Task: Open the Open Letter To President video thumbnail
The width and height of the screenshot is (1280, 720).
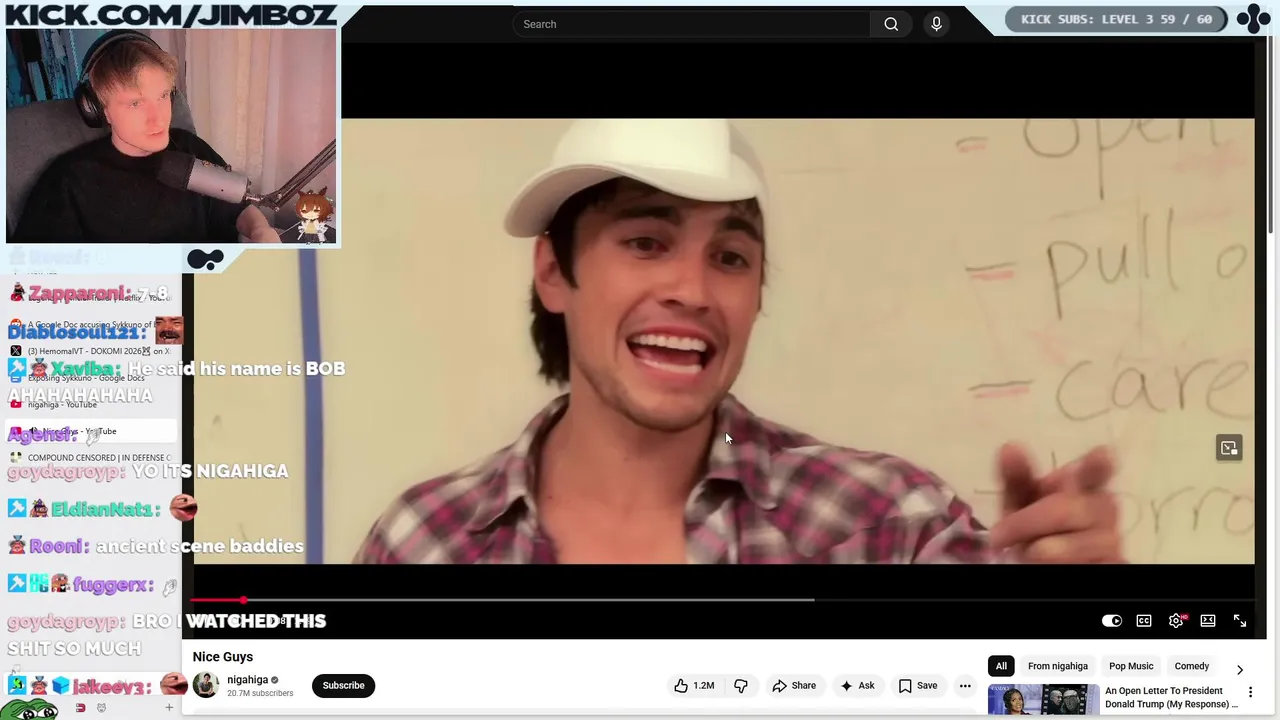Action: point(1043,699)
